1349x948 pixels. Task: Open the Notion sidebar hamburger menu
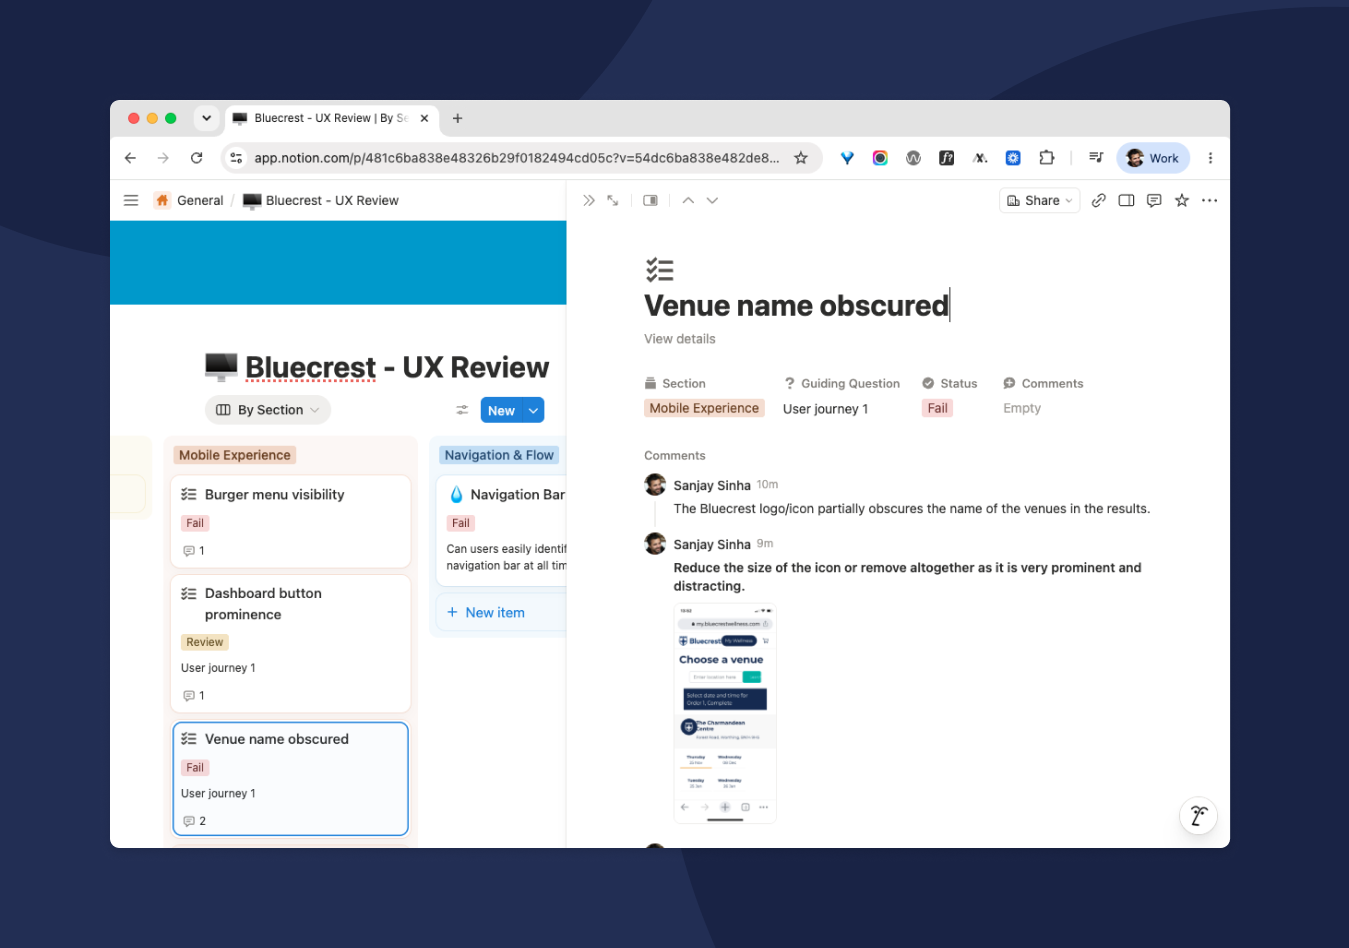[131, 200]
